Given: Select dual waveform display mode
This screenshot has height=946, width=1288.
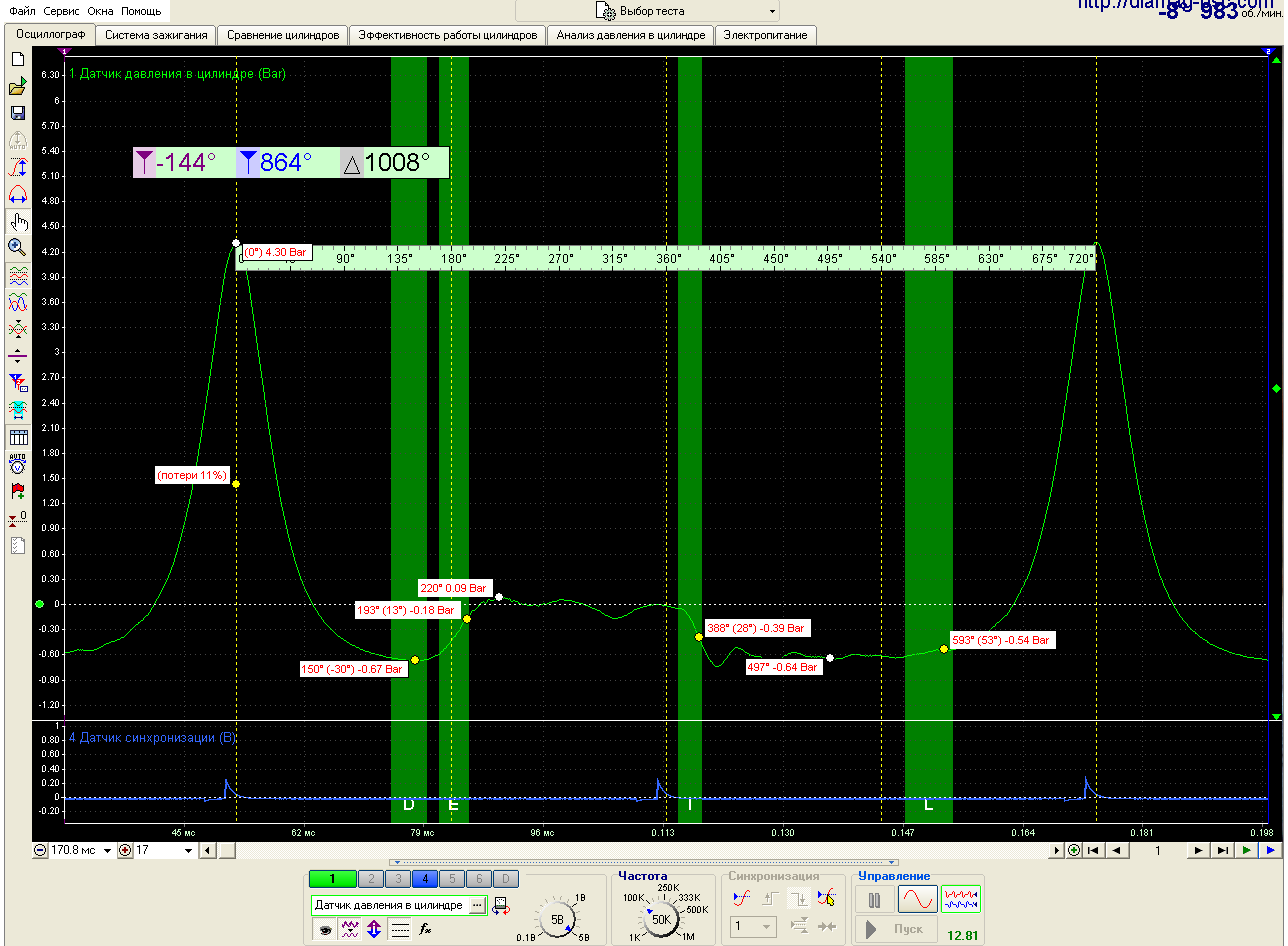Looking at the screenshot, I should click(961, 900).
